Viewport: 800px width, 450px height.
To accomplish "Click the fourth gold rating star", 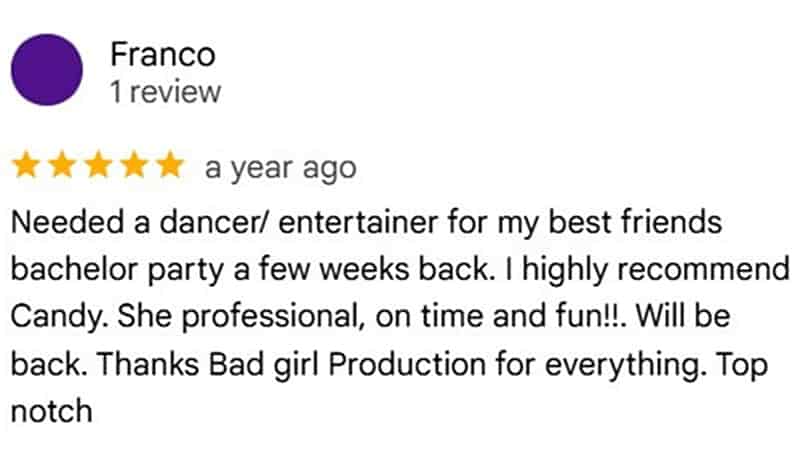I will tap(135, 167).
